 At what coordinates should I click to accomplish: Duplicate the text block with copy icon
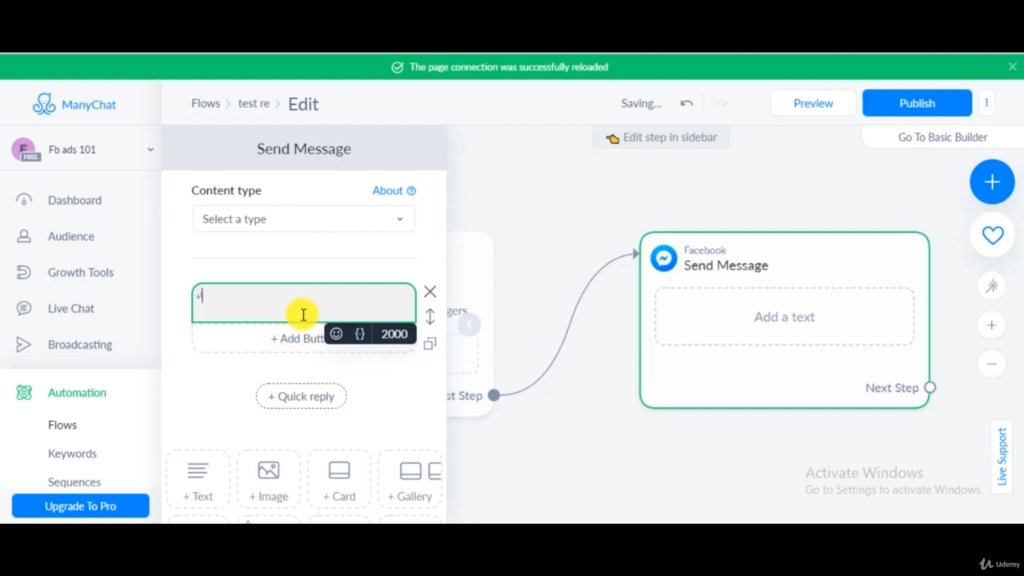(430, 344)
